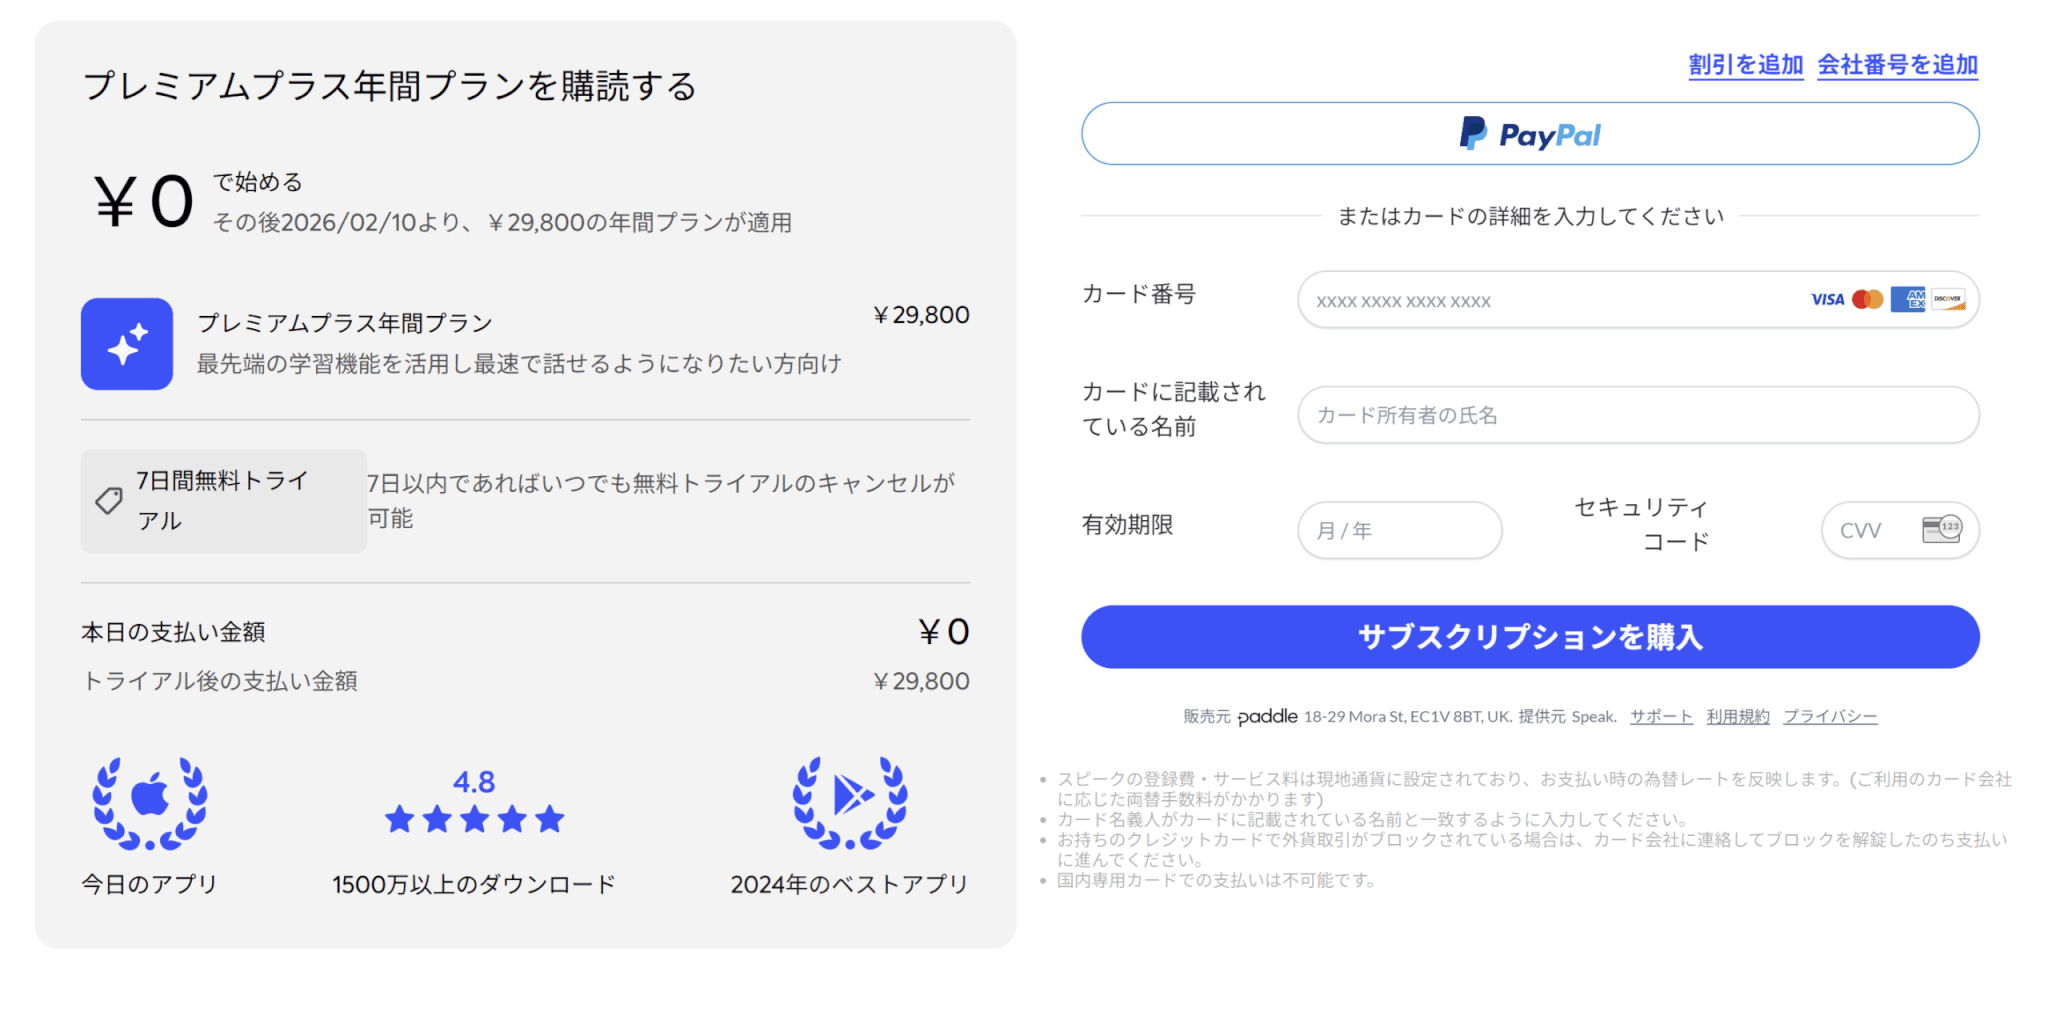The width and height of the screenshot is (2048, 1012).
Task: Click the Mastercard logo in card field
Action: [x=1867, y=300]
